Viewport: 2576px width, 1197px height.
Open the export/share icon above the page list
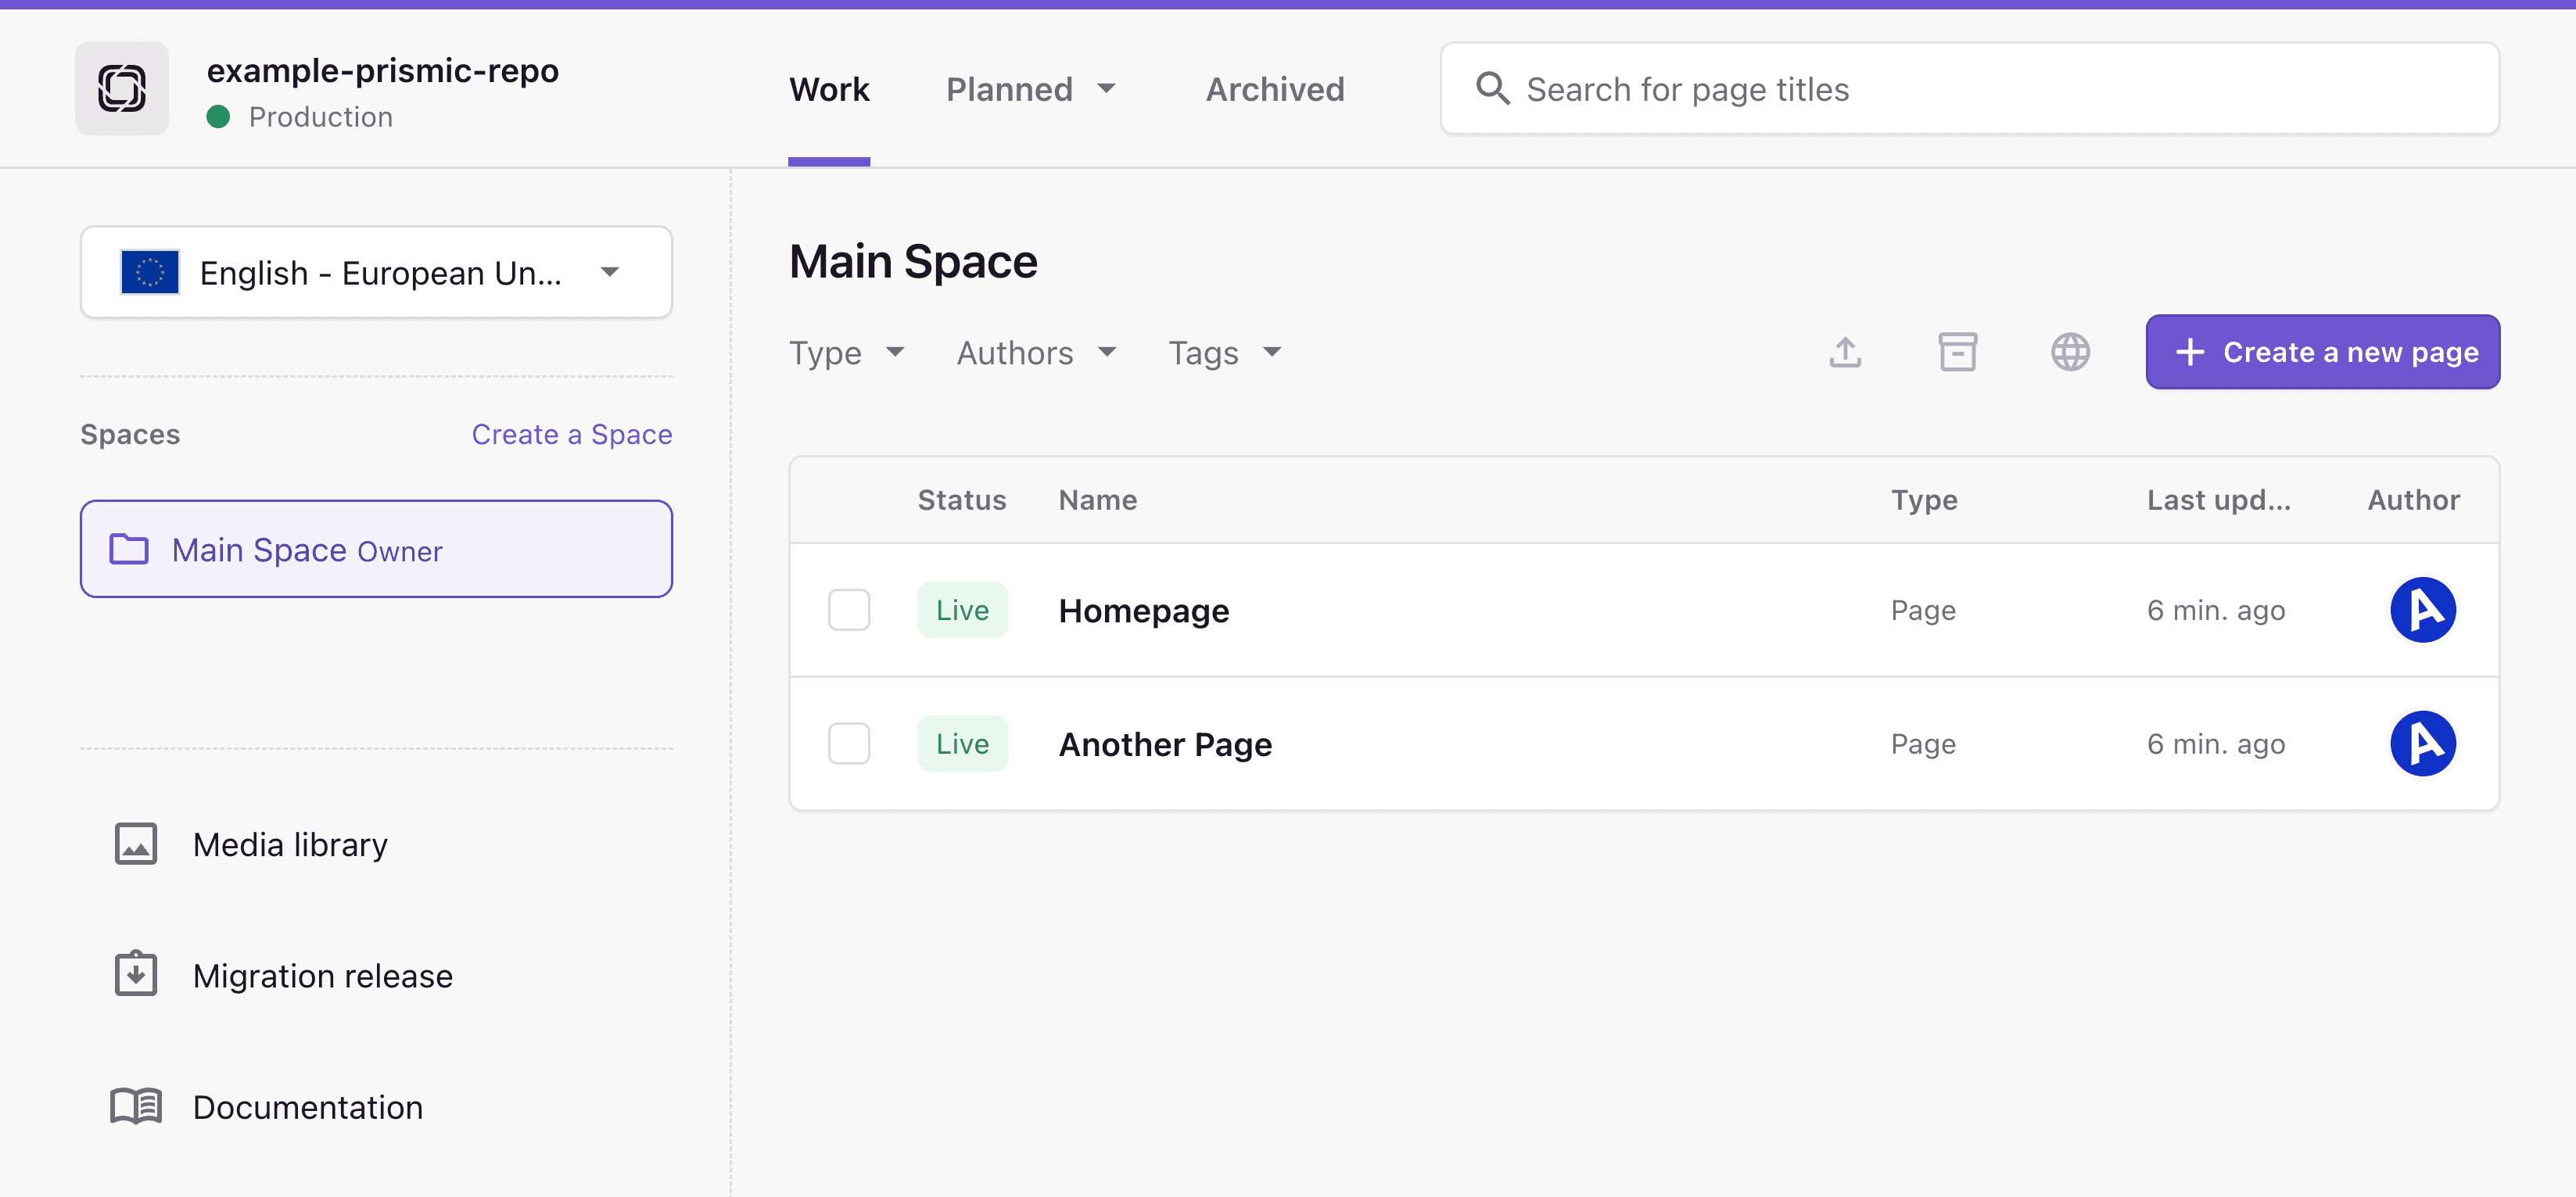point(1845,352)
